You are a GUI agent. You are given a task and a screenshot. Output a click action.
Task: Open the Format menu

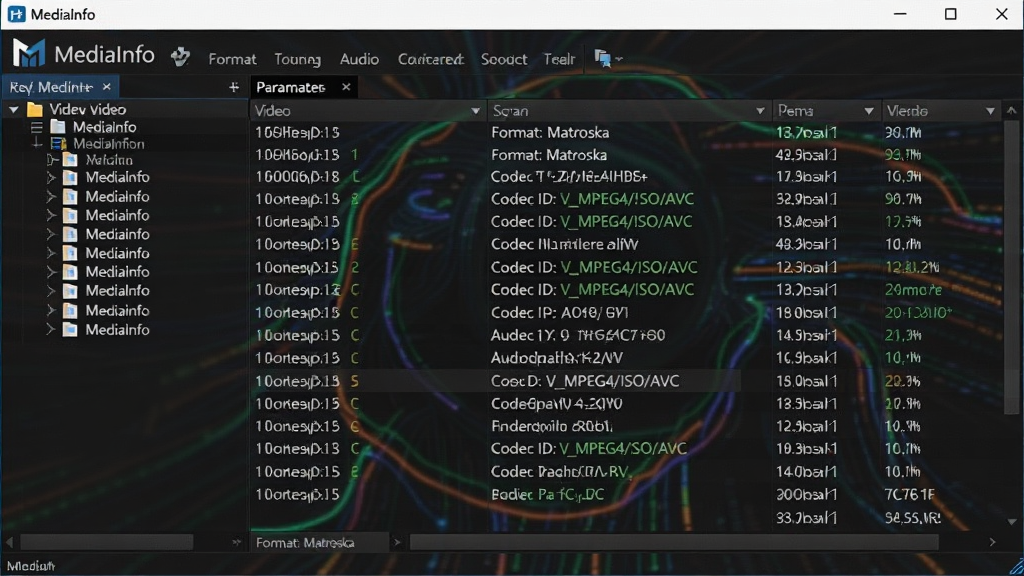click(232, 59)
